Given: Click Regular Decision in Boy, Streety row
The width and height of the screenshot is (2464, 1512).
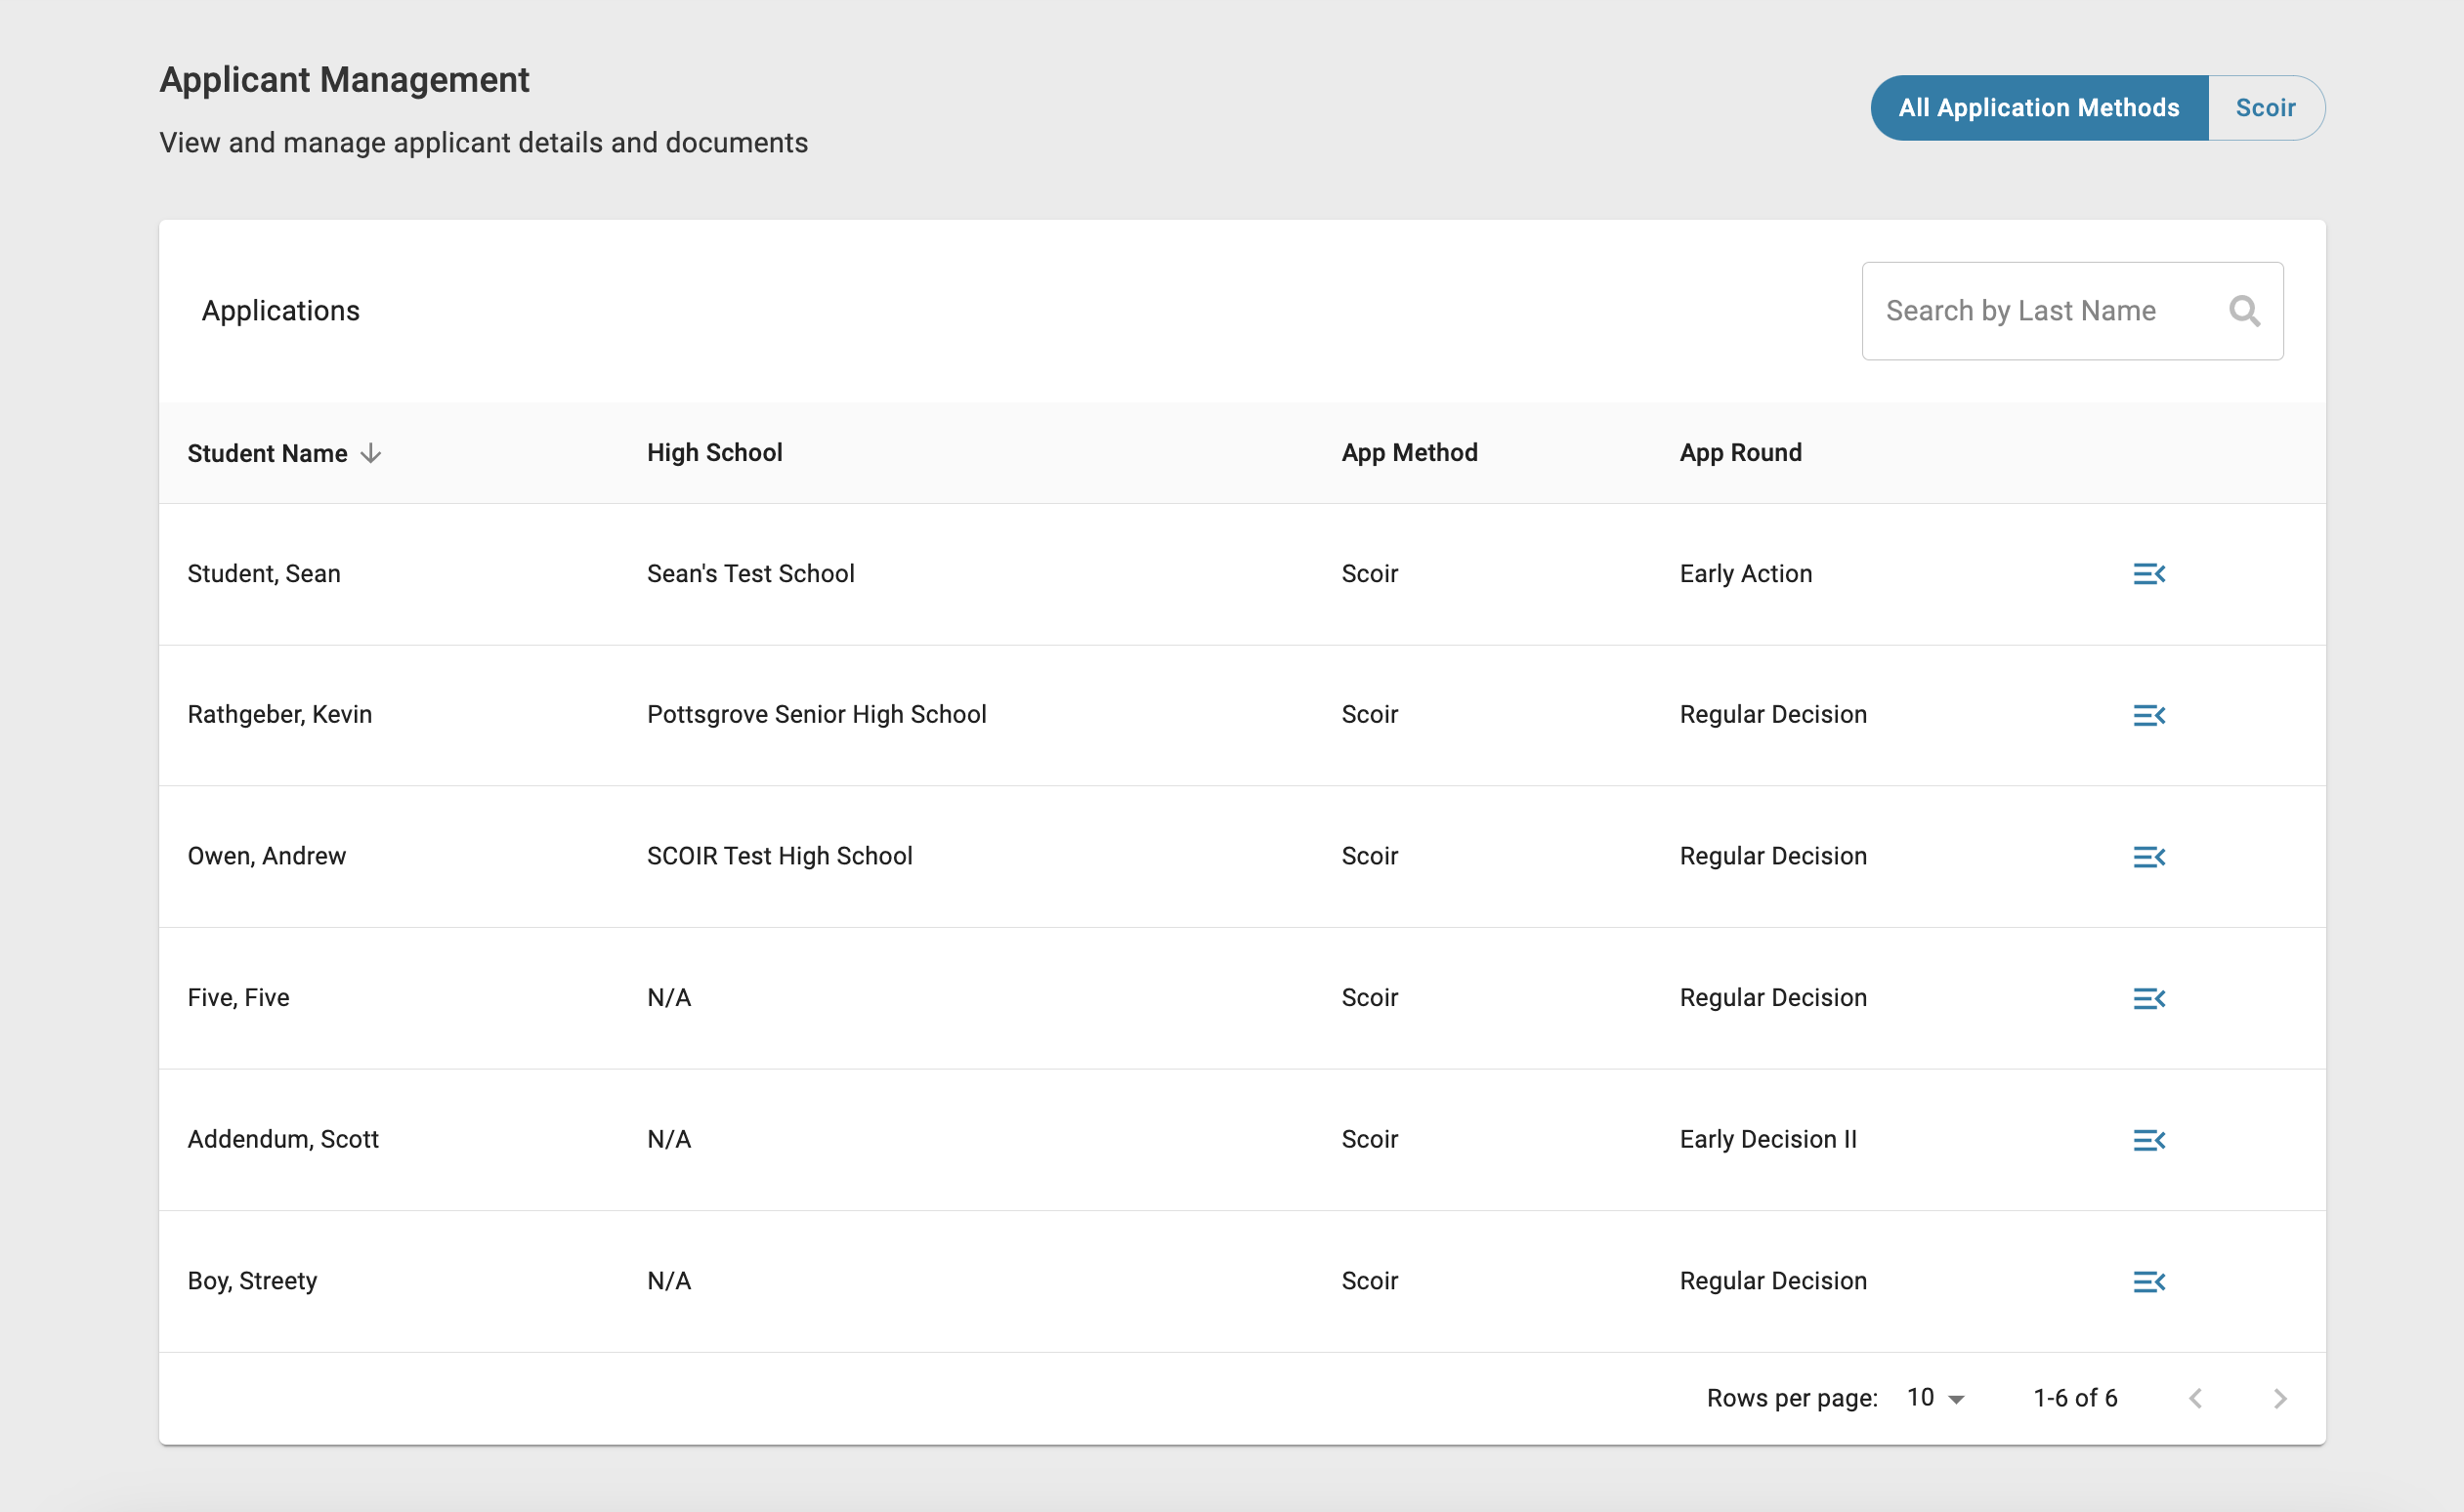Looking at the screenshot, I should tap(1773, 1281).
